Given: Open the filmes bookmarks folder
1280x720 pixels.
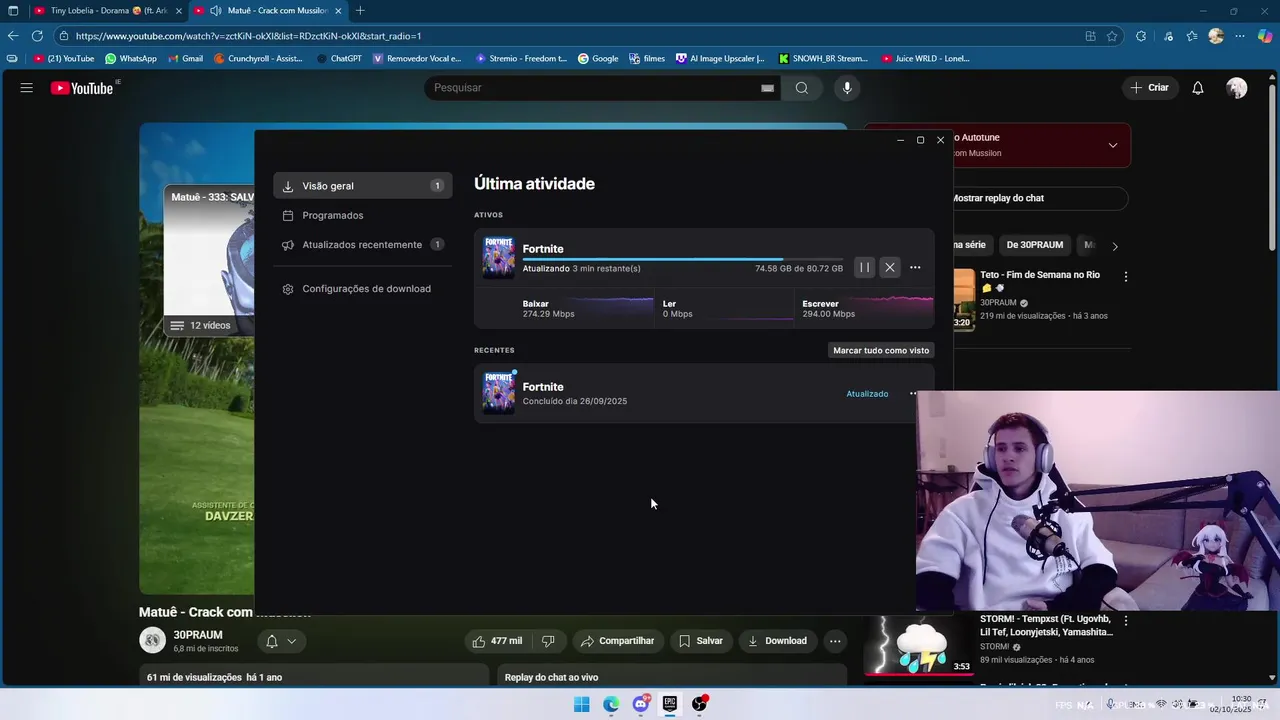Looking at the screenshot, I should click(x=647, y=59).
